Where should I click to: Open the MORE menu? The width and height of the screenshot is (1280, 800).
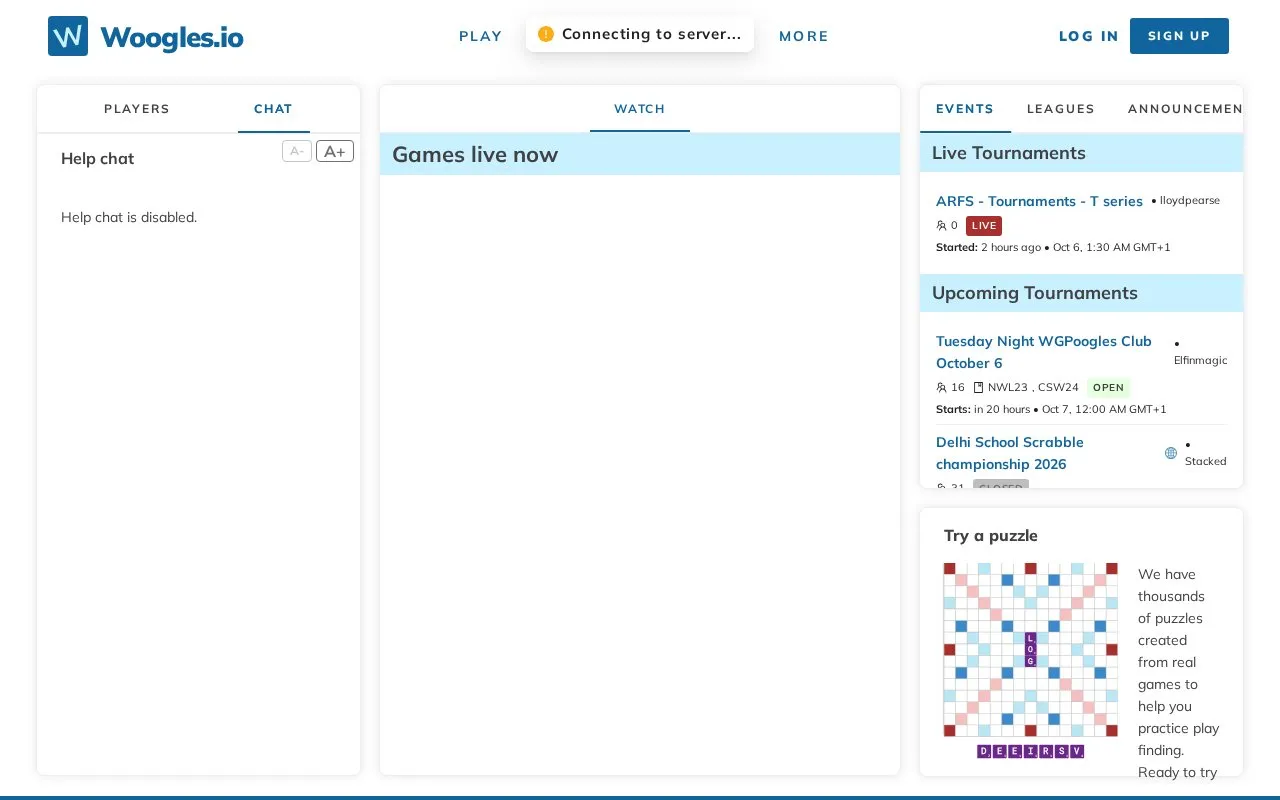pos(804,36)
